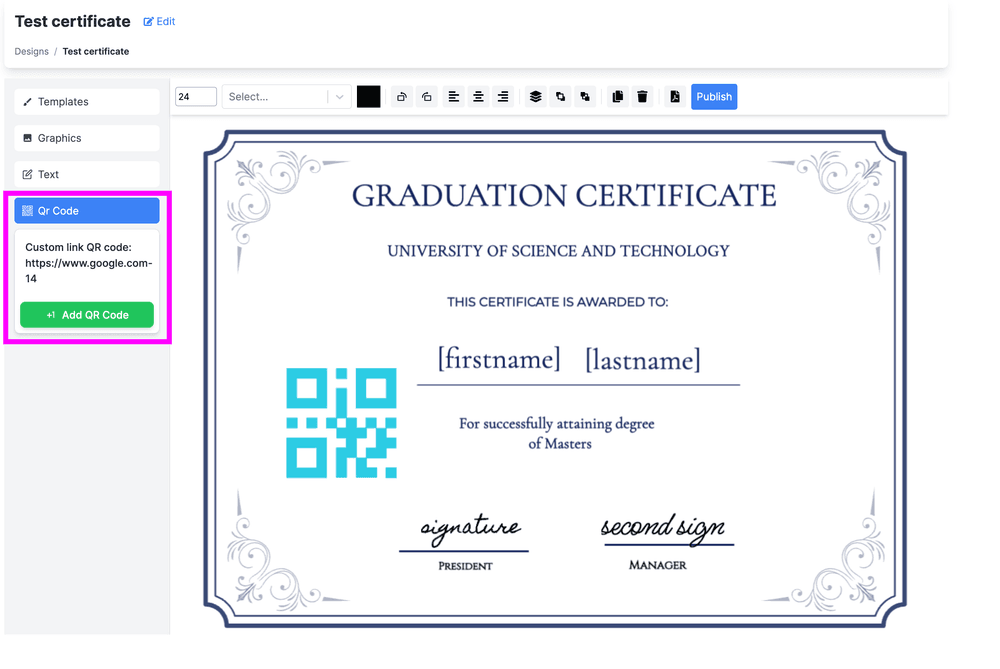Expand the Templates panel
The image size is (1000, 669).
tap(86, 101)
